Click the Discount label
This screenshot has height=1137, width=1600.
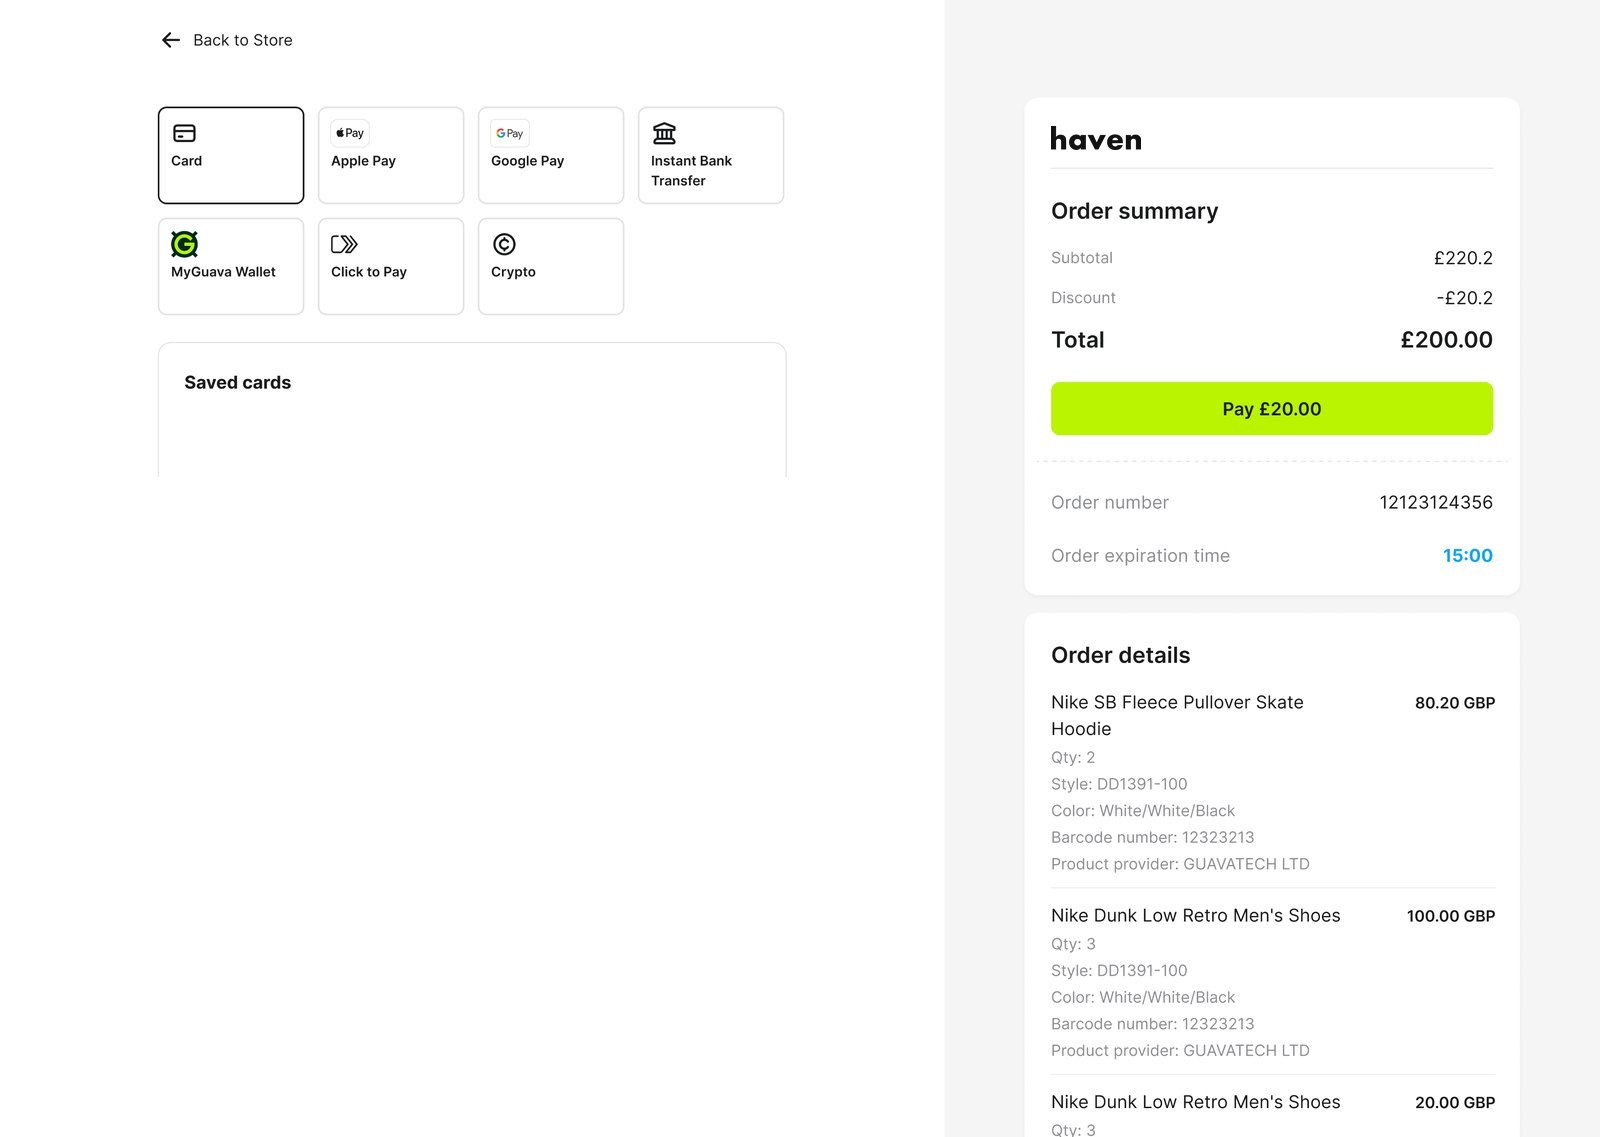point(1083,297)
